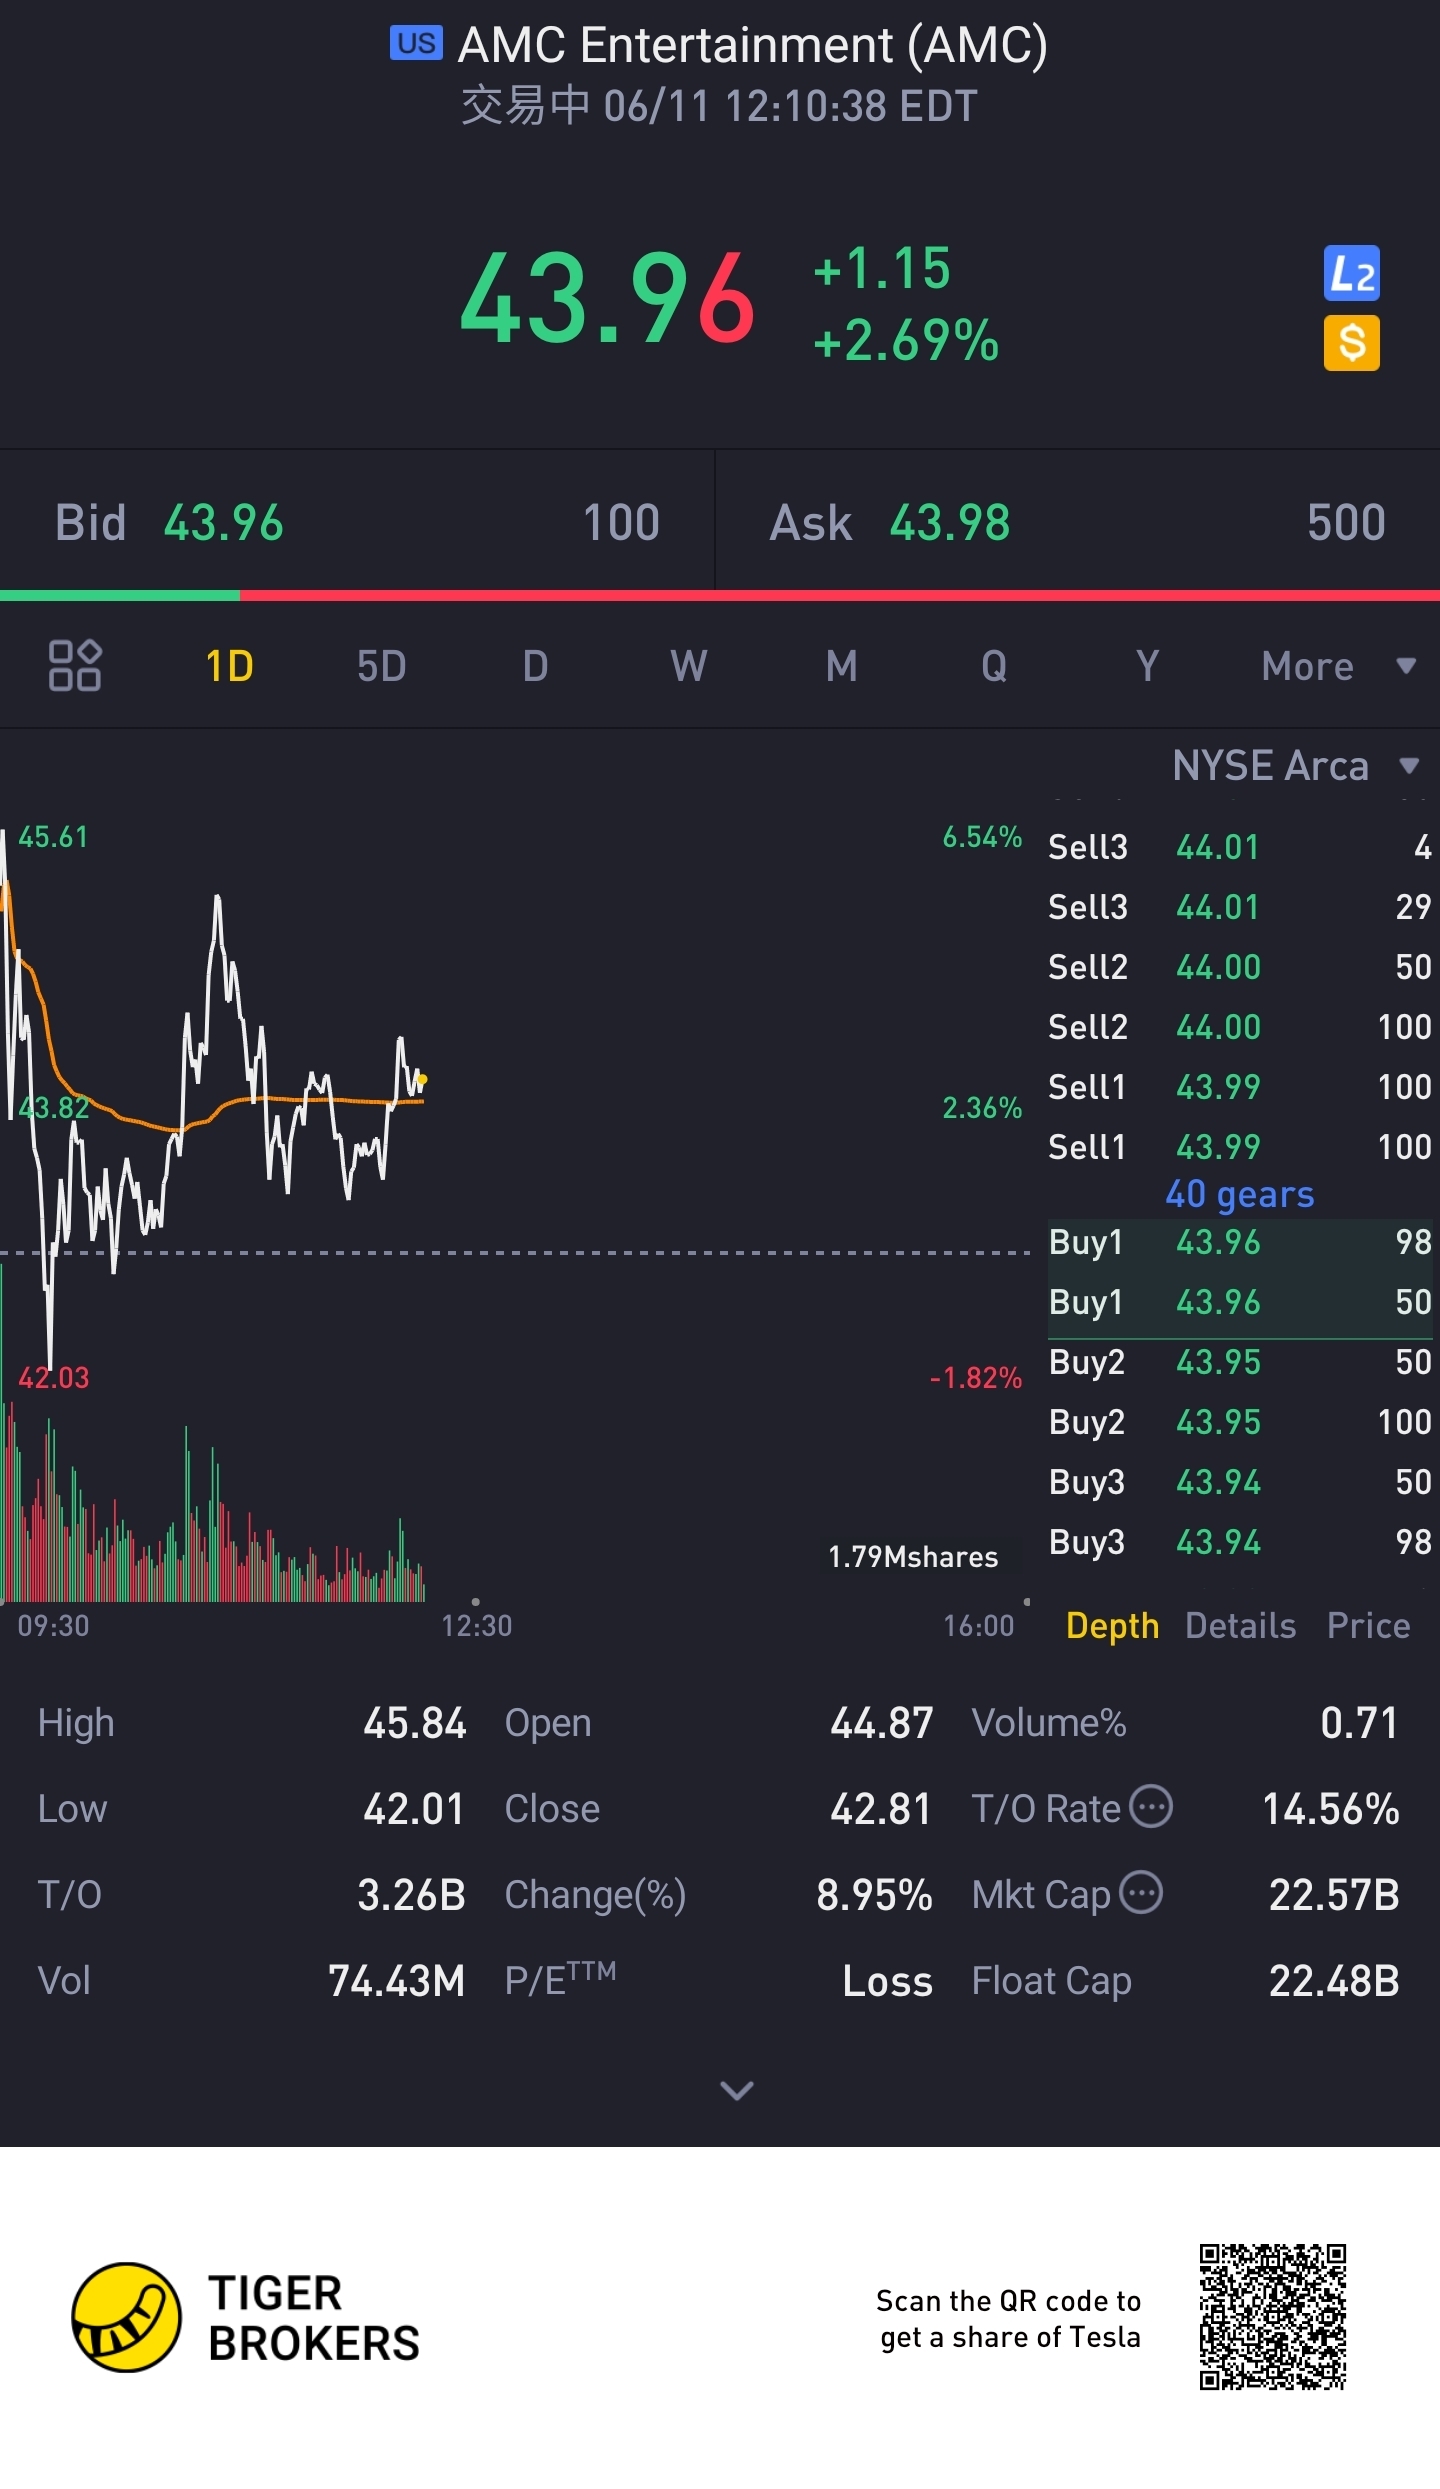The width and height of the screenshot is (1440, 2489).
Task: Tap the Float Cap 22.48B value
Action: 1334,1981
